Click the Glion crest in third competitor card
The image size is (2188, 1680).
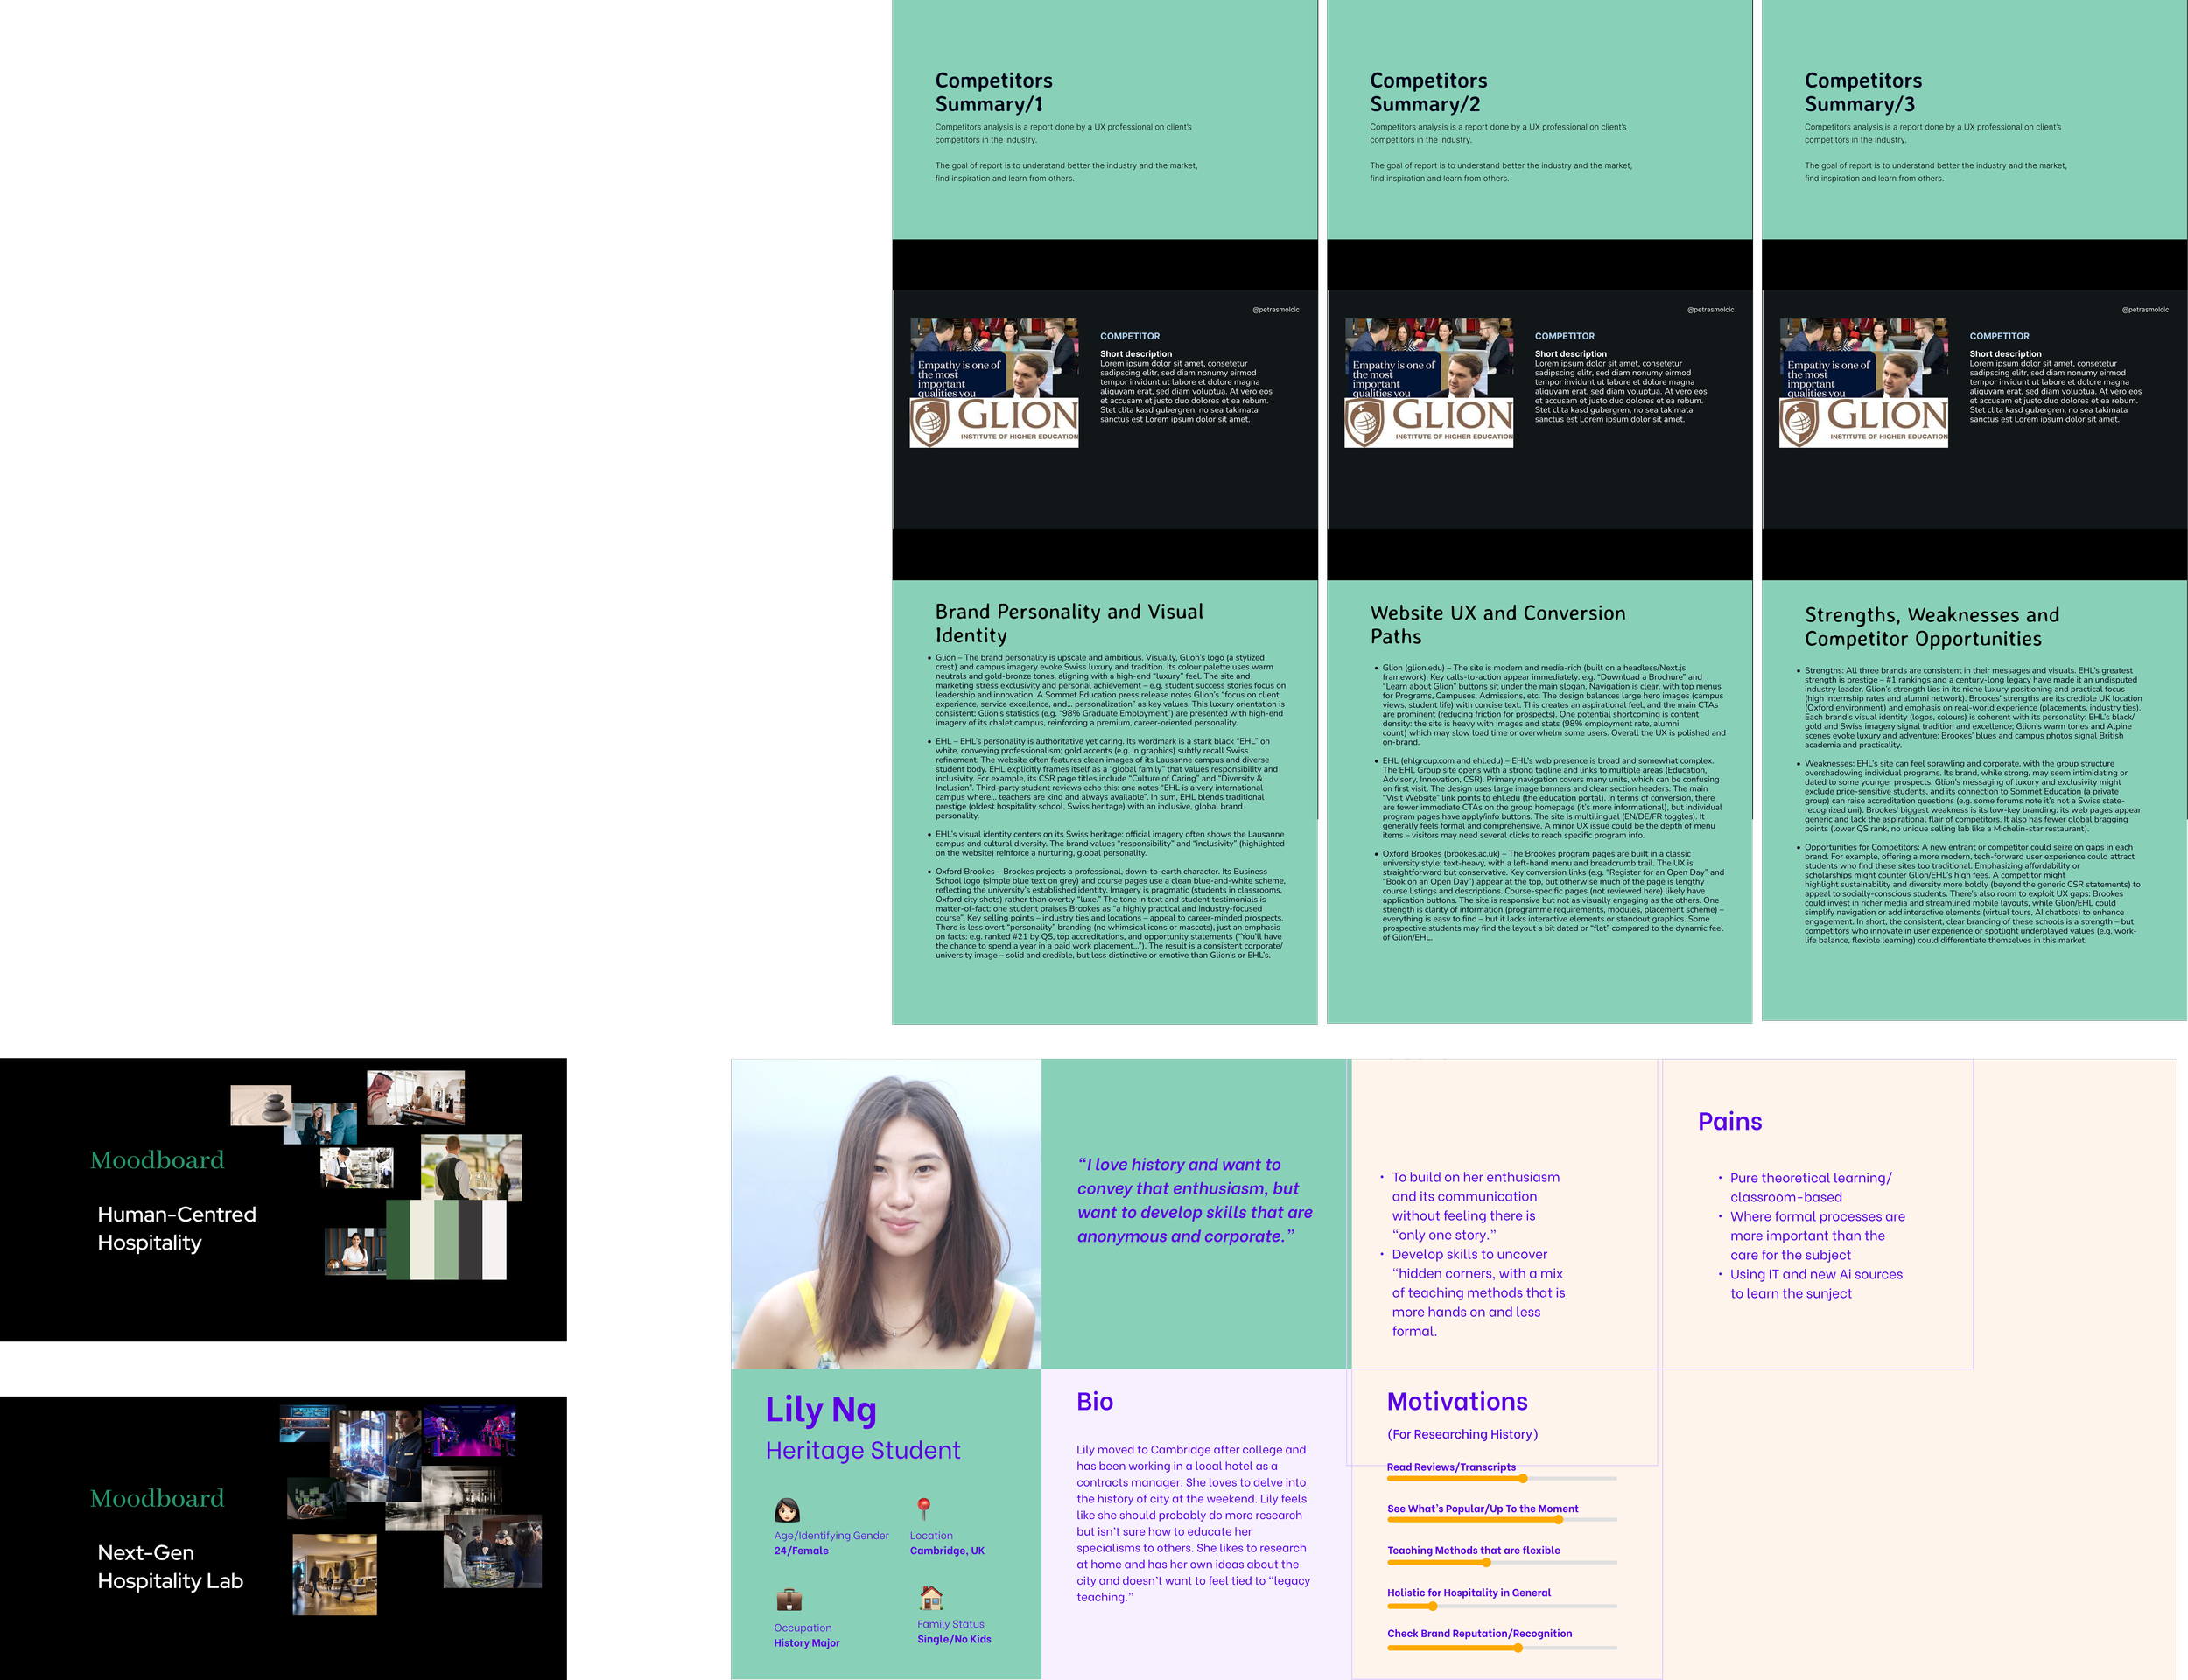tap(1799, 422)
